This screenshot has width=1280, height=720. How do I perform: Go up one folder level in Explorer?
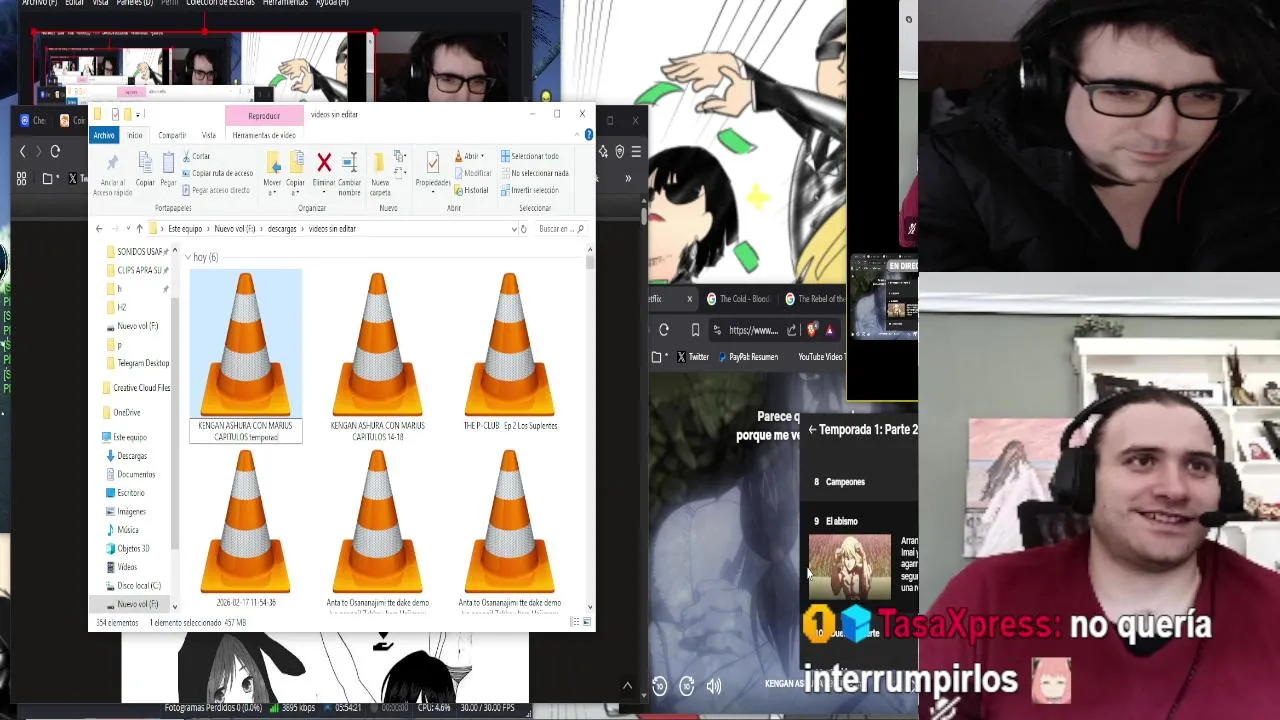[139, 229]
